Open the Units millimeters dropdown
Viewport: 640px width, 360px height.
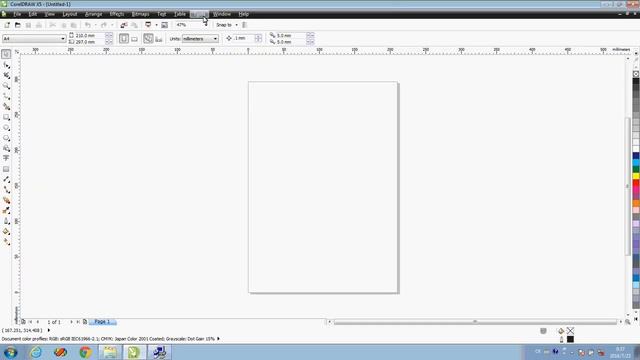pyautogui.click(x=215, y=39)
